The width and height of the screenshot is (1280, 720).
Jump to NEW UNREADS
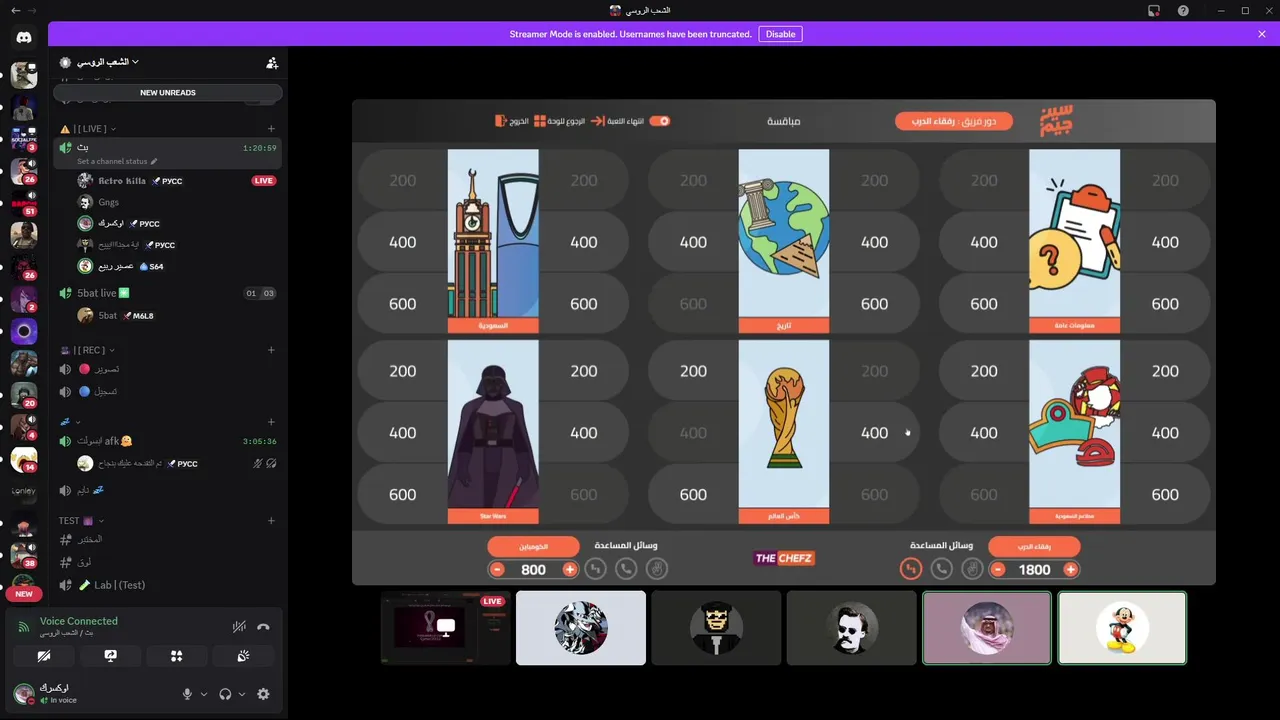[x=168, y=93]
